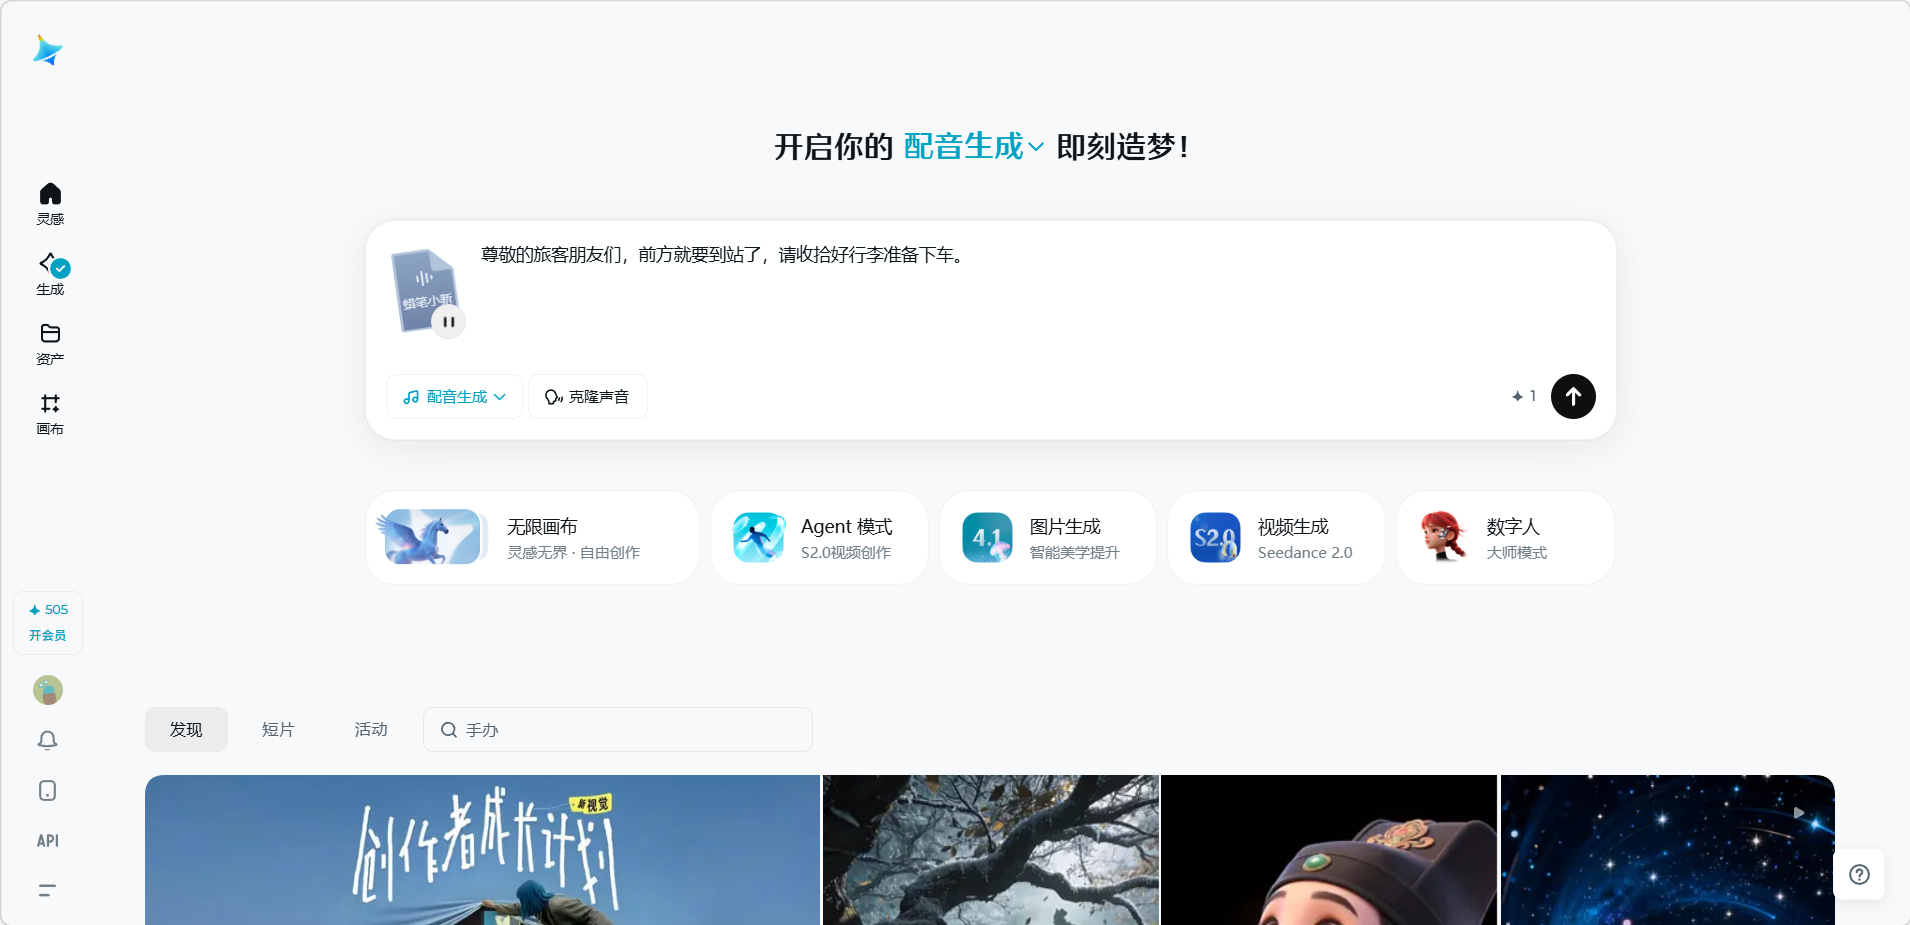Viewport: 1910px width, 925px height.
Task: Expand the sidebar collapse menu icon
Action: tap(47, 890)
